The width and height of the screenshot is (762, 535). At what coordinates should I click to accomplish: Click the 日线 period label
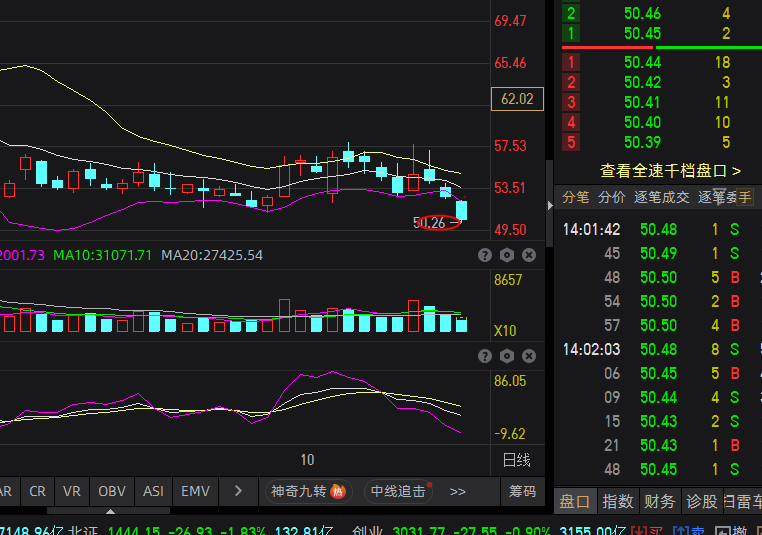pyautogui.click(x=516, y=460)
